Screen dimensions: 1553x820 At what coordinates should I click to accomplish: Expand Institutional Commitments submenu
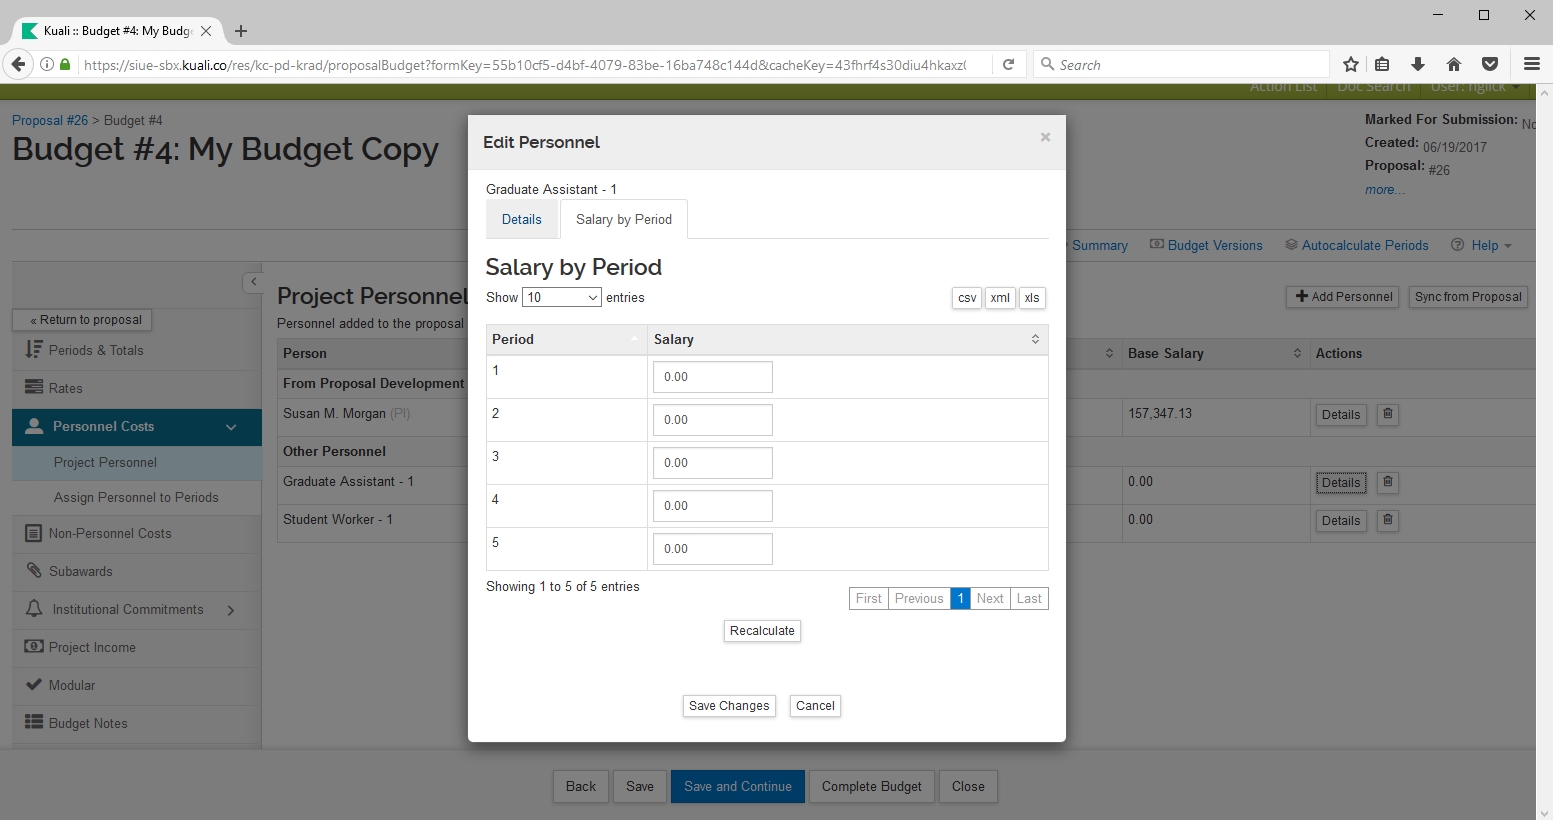coord(231,610)
